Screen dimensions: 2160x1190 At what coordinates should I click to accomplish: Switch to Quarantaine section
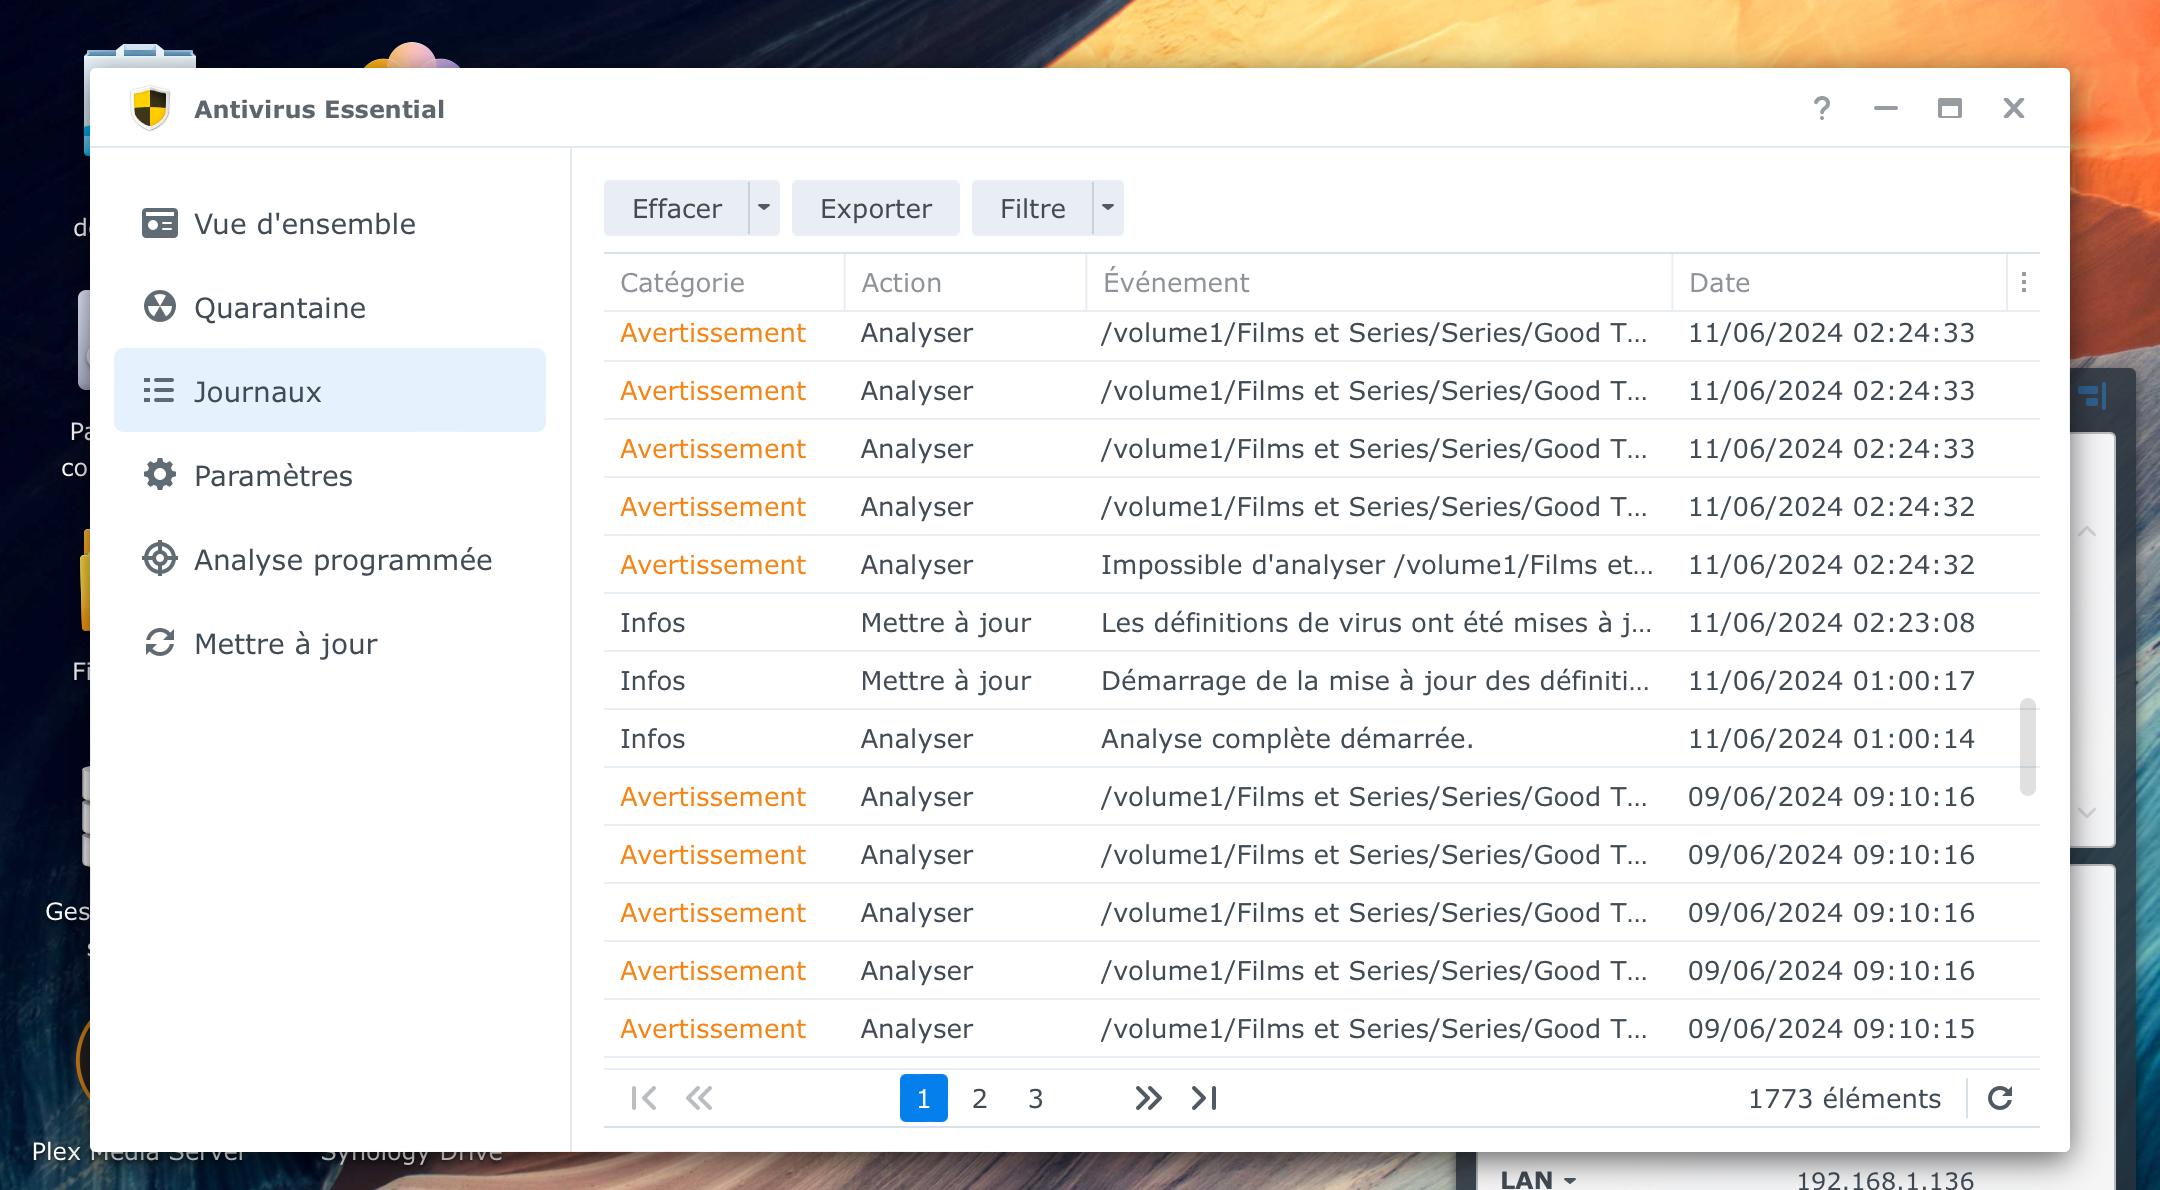[280, 308]
